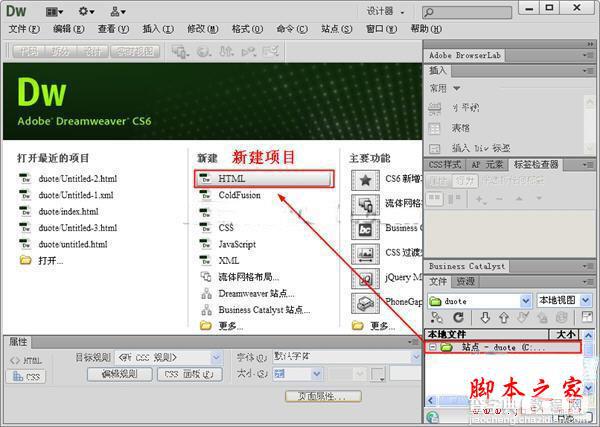Create a new HTML document
Viewport: 600px width, 427px height.
(x=264, y=179)
